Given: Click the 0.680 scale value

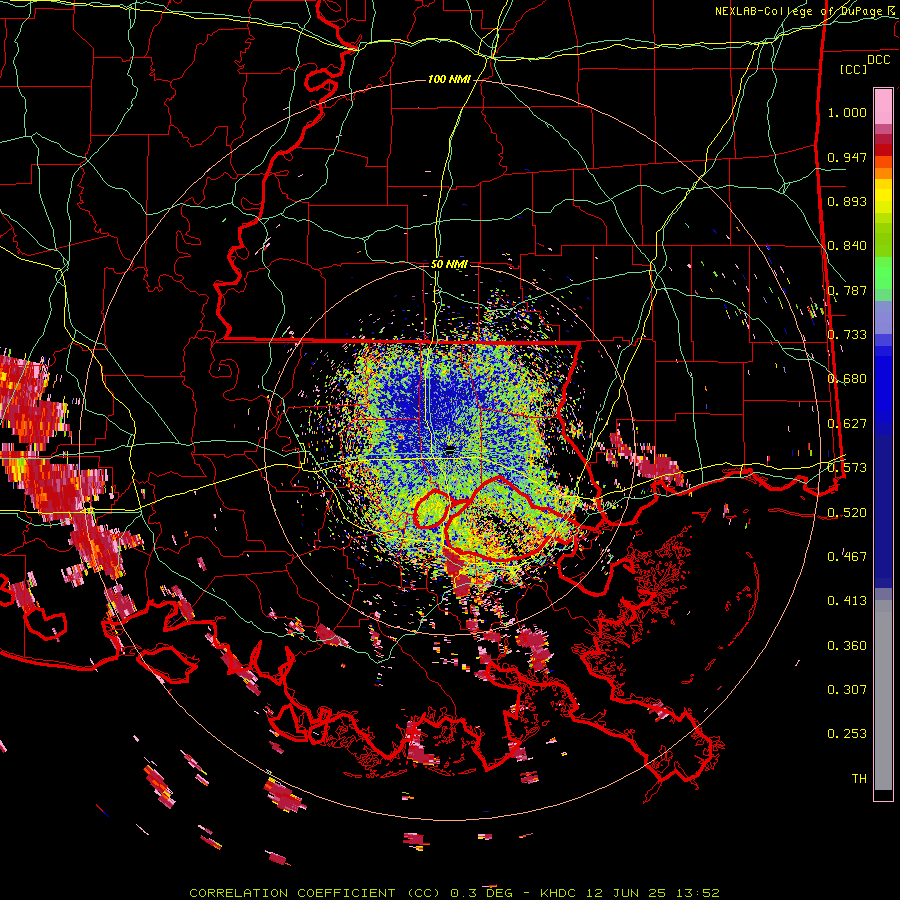Looking at the screenshot, I should pyautogui.click(x=847, y=379).
